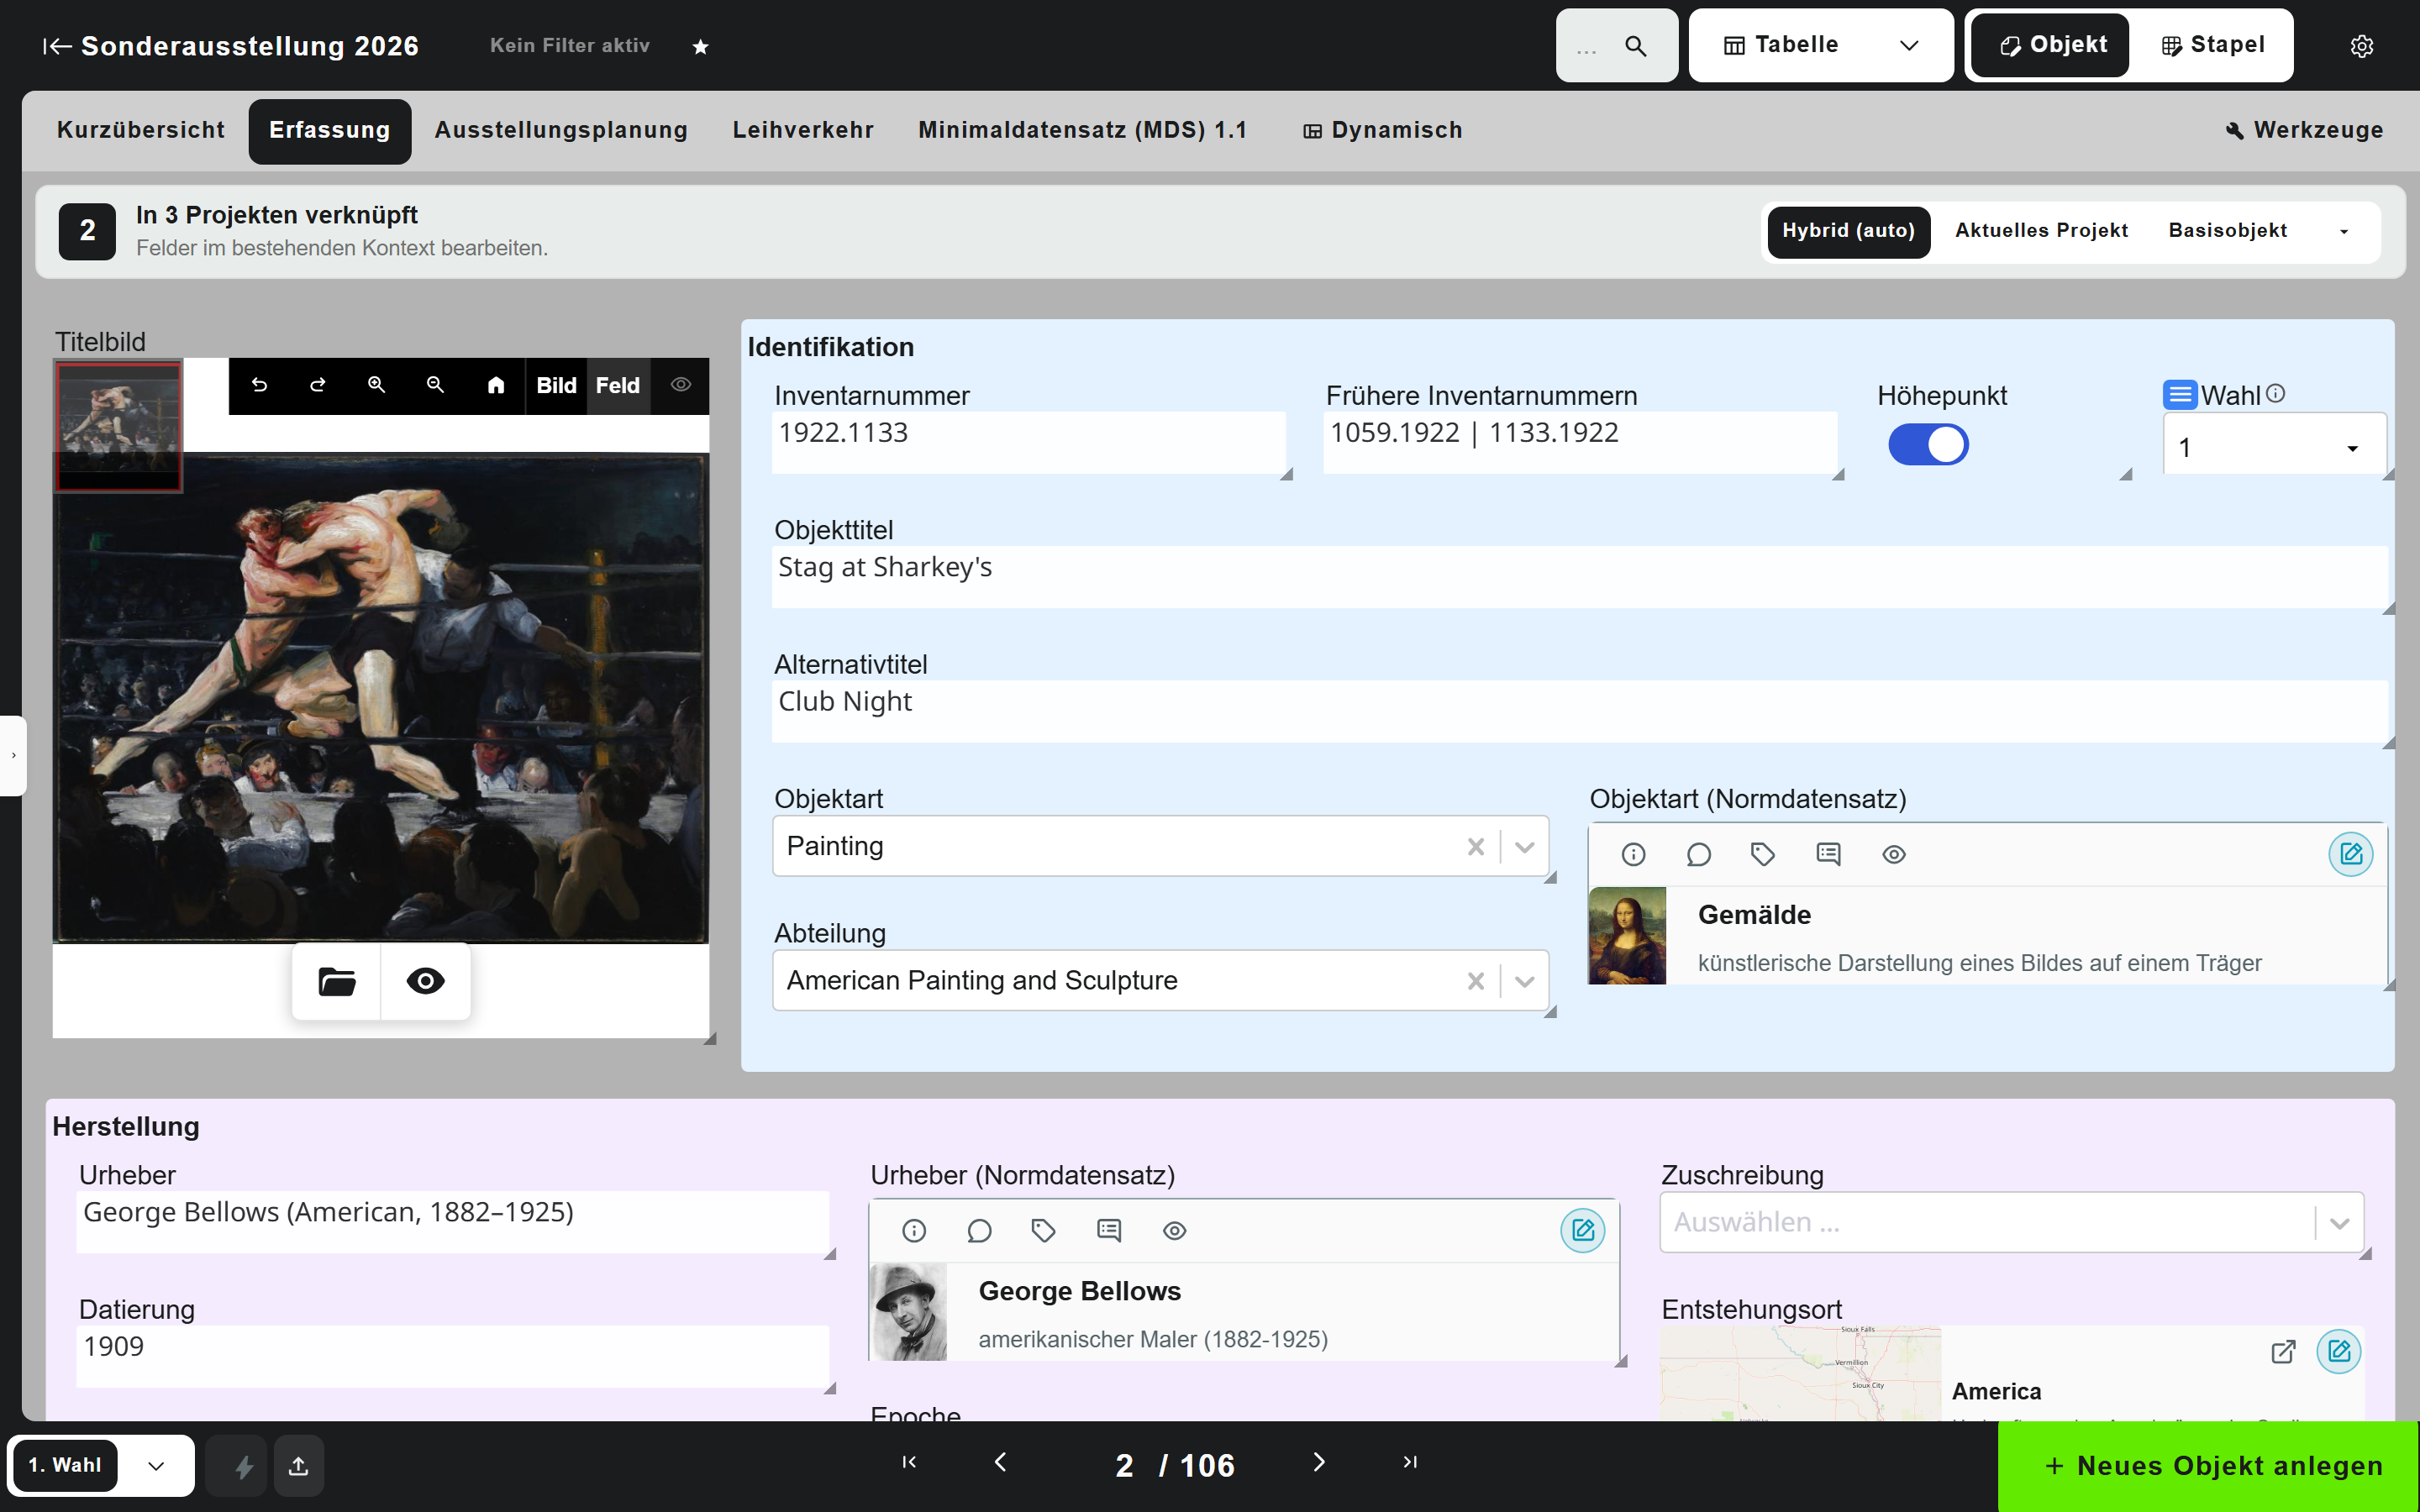Switch to the Dynamisch tab
The height and width of the screenshot is (1512, 2420).
tap(1383, 131)
